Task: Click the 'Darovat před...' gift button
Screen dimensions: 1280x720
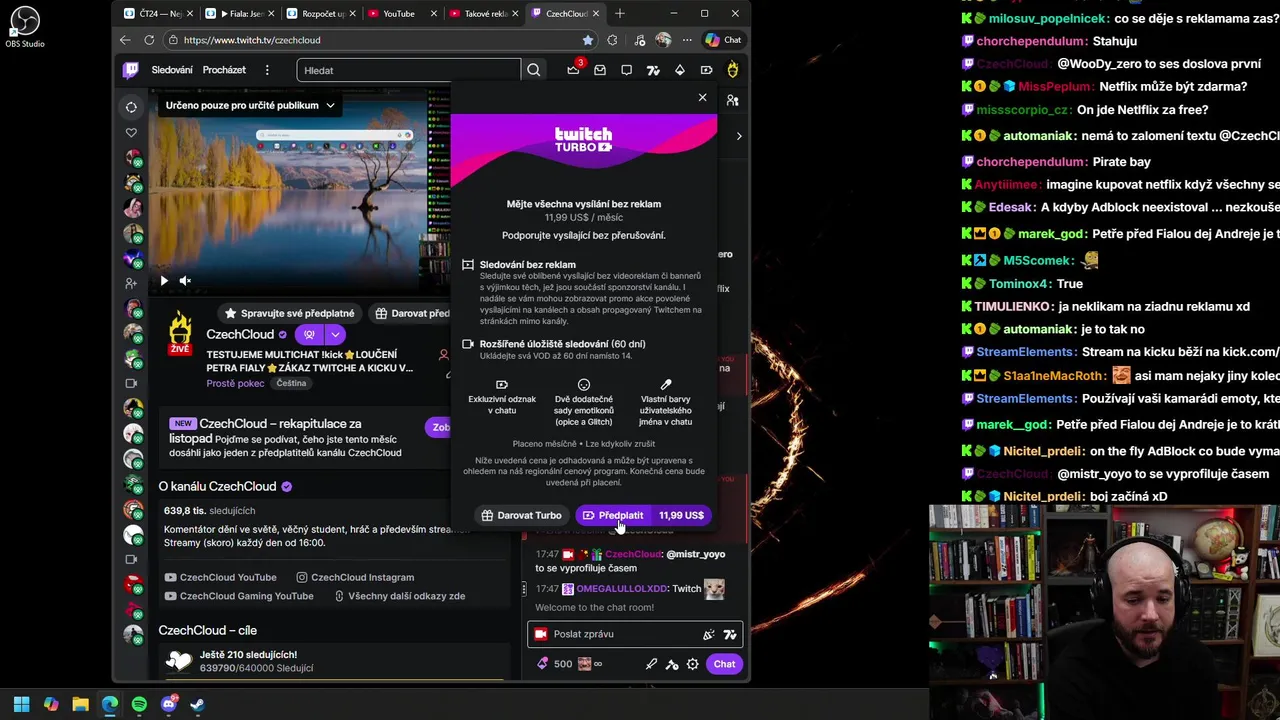Action: pyautogui.click(x=412, y=313)
